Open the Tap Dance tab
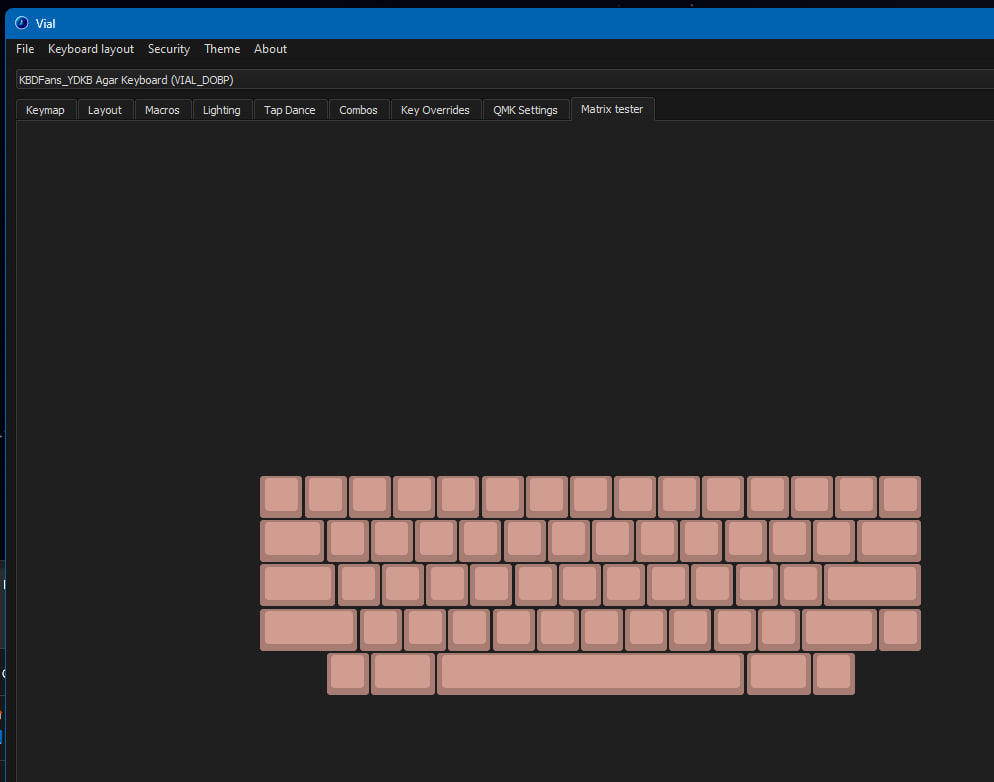 [x=290, y=110]
